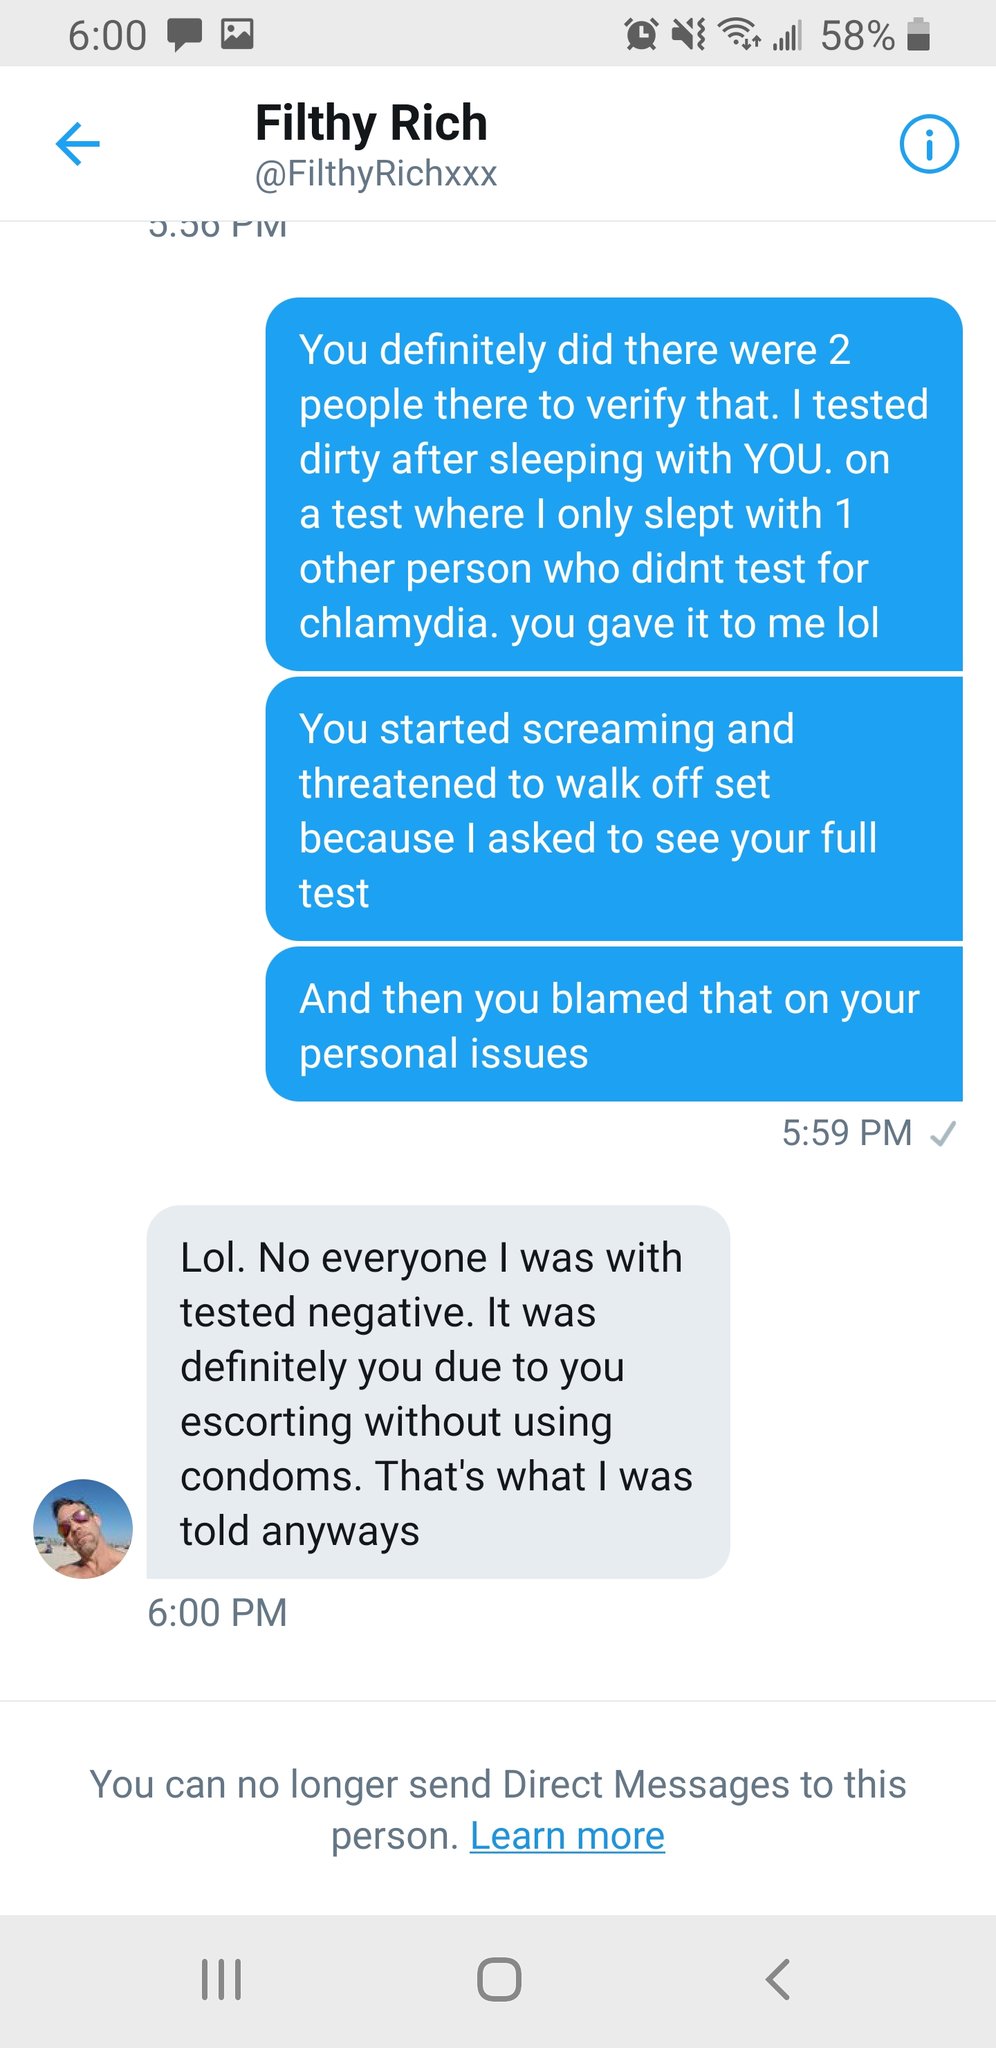Tap the alarm icon in status bar
Screen dimensions: 996x2048
pyautogui.click(x=641, y=35)
